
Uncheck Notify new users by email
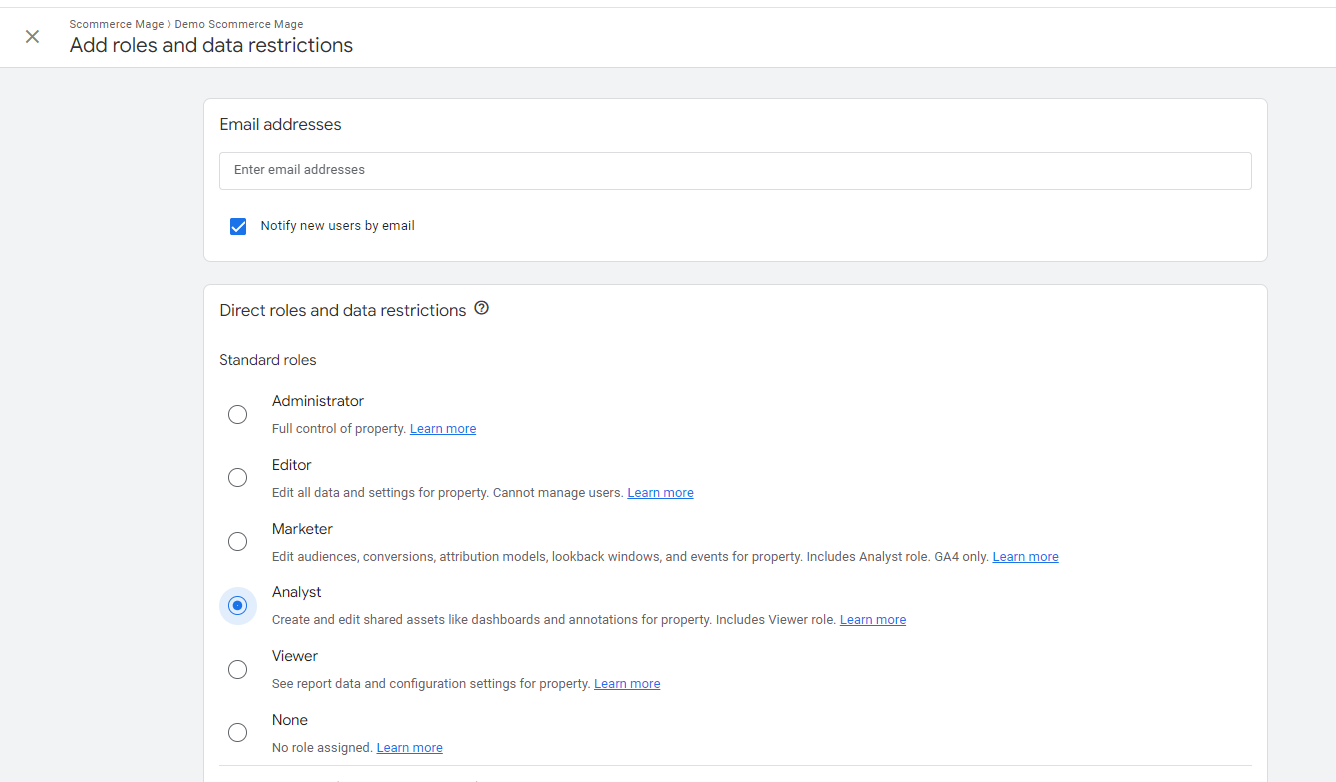coord(238,226)
